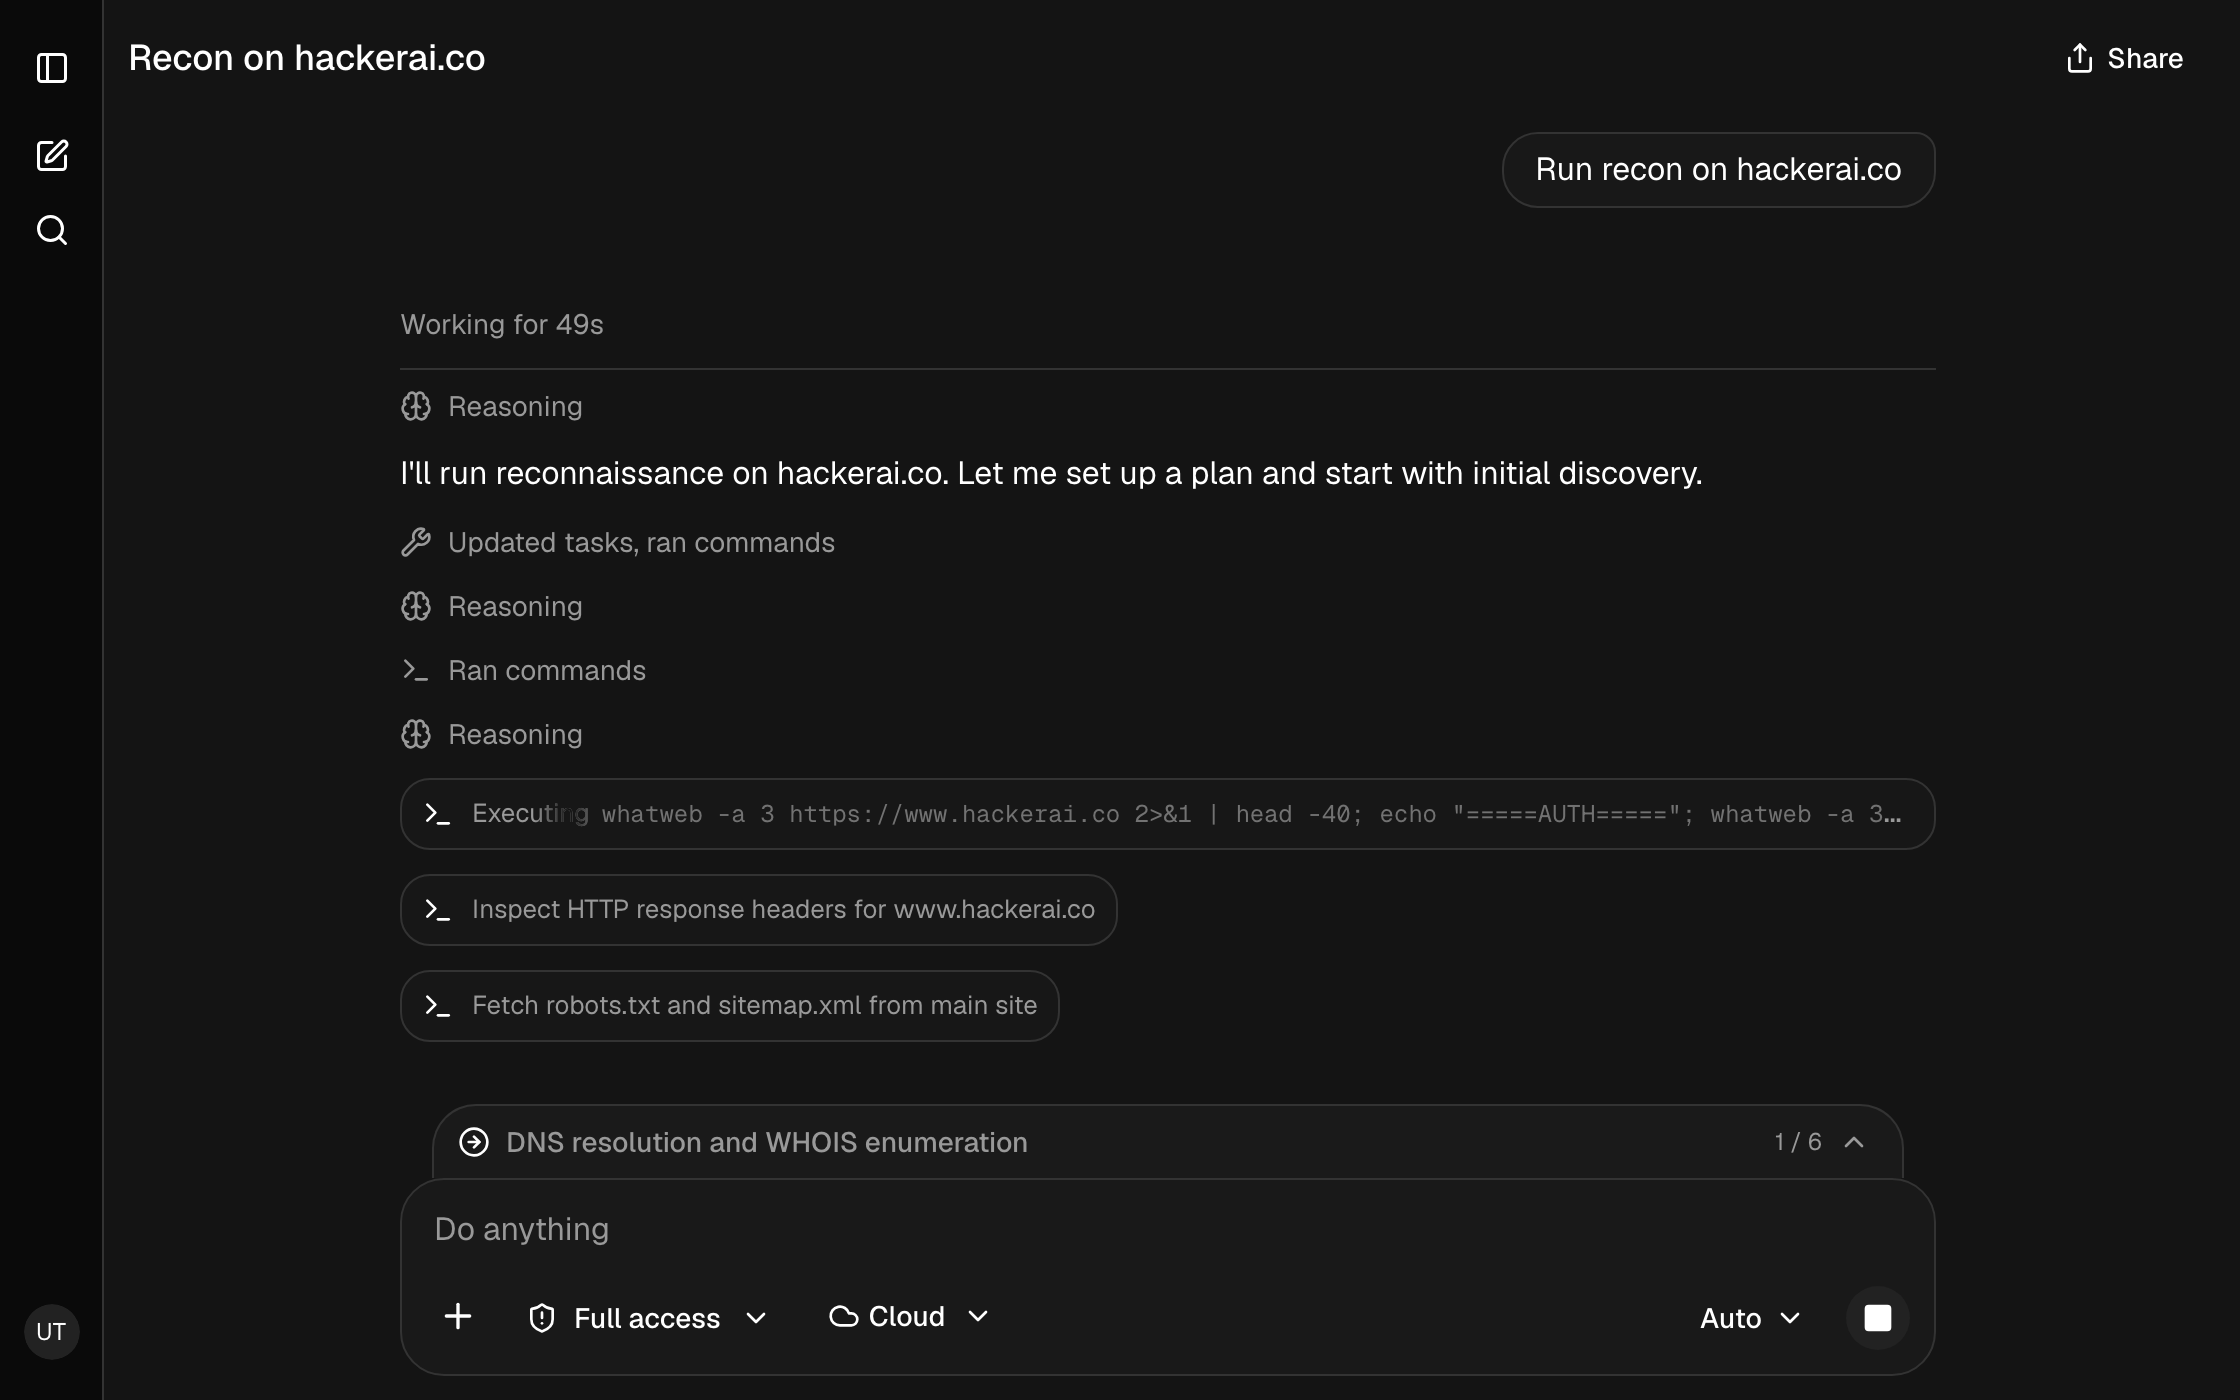Image resolution: width=2240 pixels, height=1400 pixels.
Task: Open the UT user avatar
Action: (51, 1331)
